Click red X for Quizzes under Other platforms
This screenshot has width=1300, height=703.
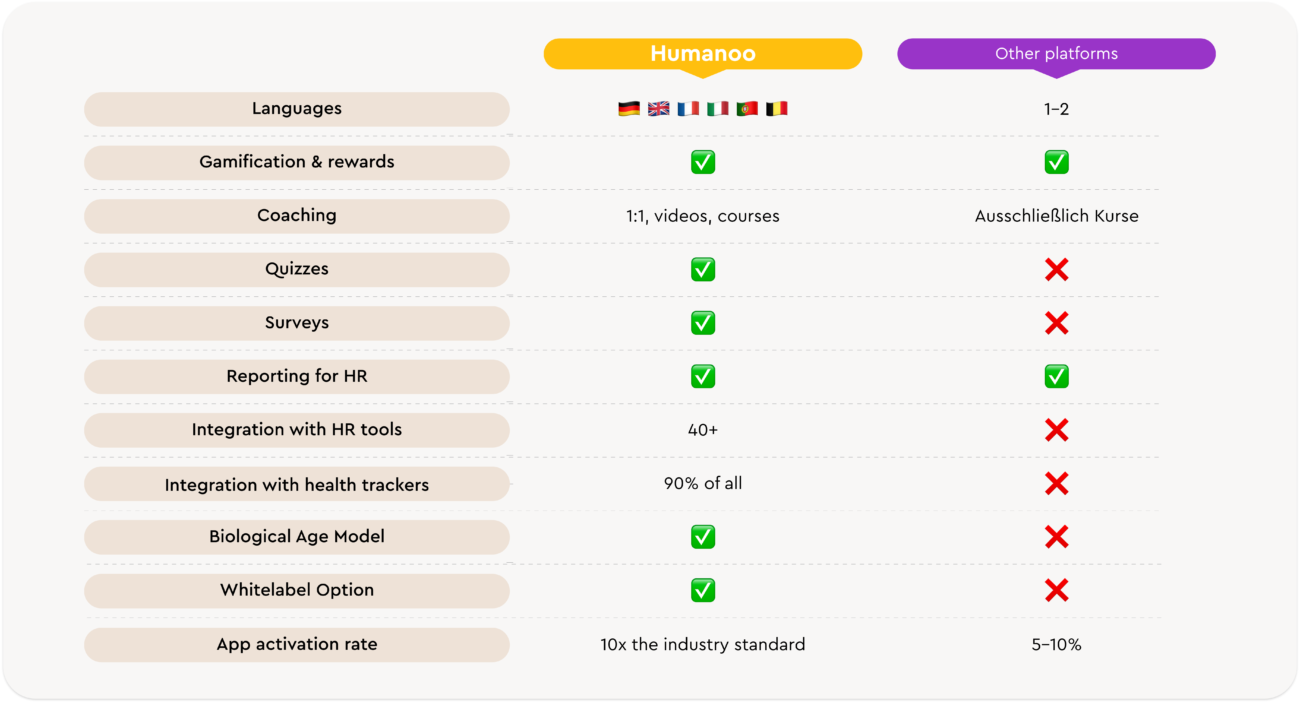coord(1056,269)
